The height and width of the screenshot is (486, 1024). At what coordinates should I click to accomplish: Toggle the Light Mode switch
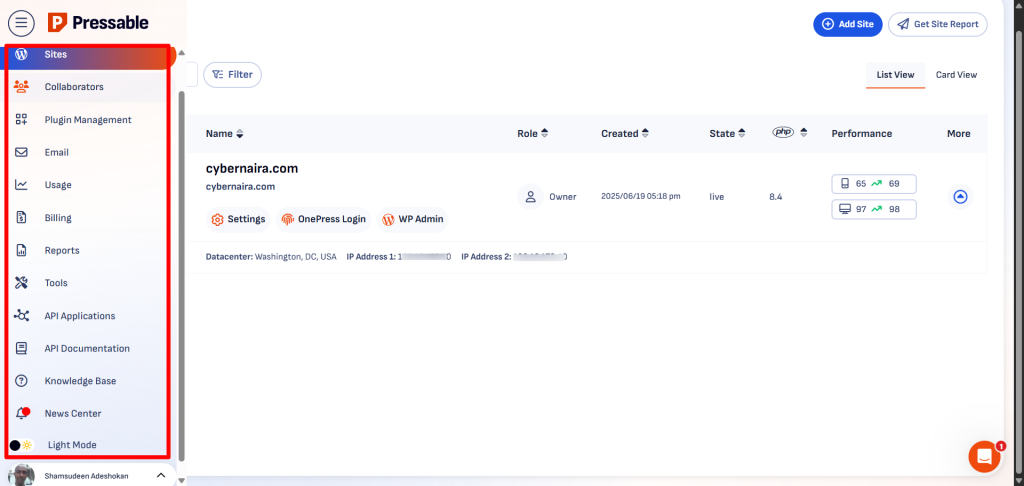point(22,444)
